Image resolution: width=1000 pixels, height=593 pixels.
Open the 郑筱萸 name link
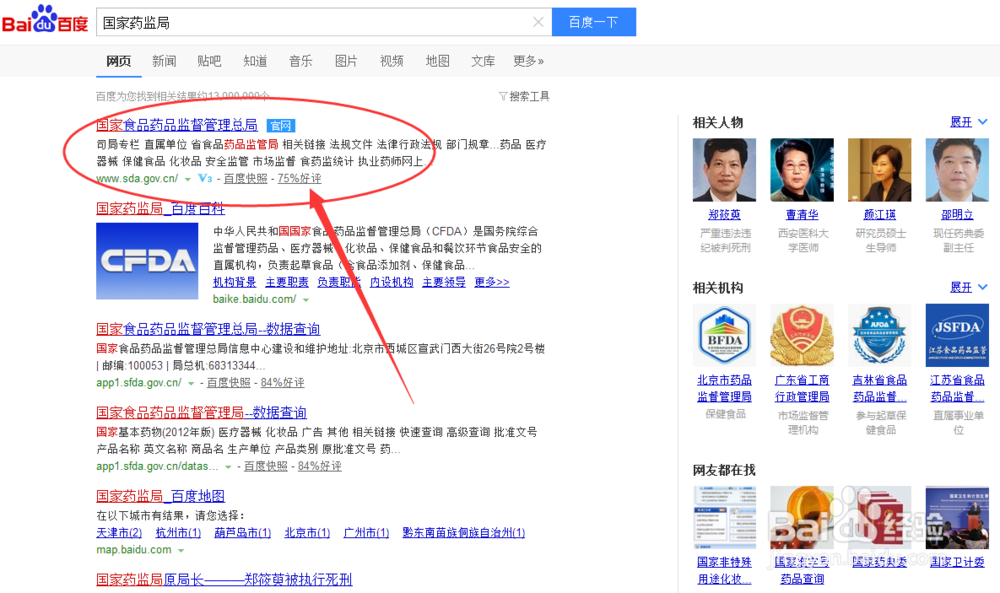[x=724, y=215]
